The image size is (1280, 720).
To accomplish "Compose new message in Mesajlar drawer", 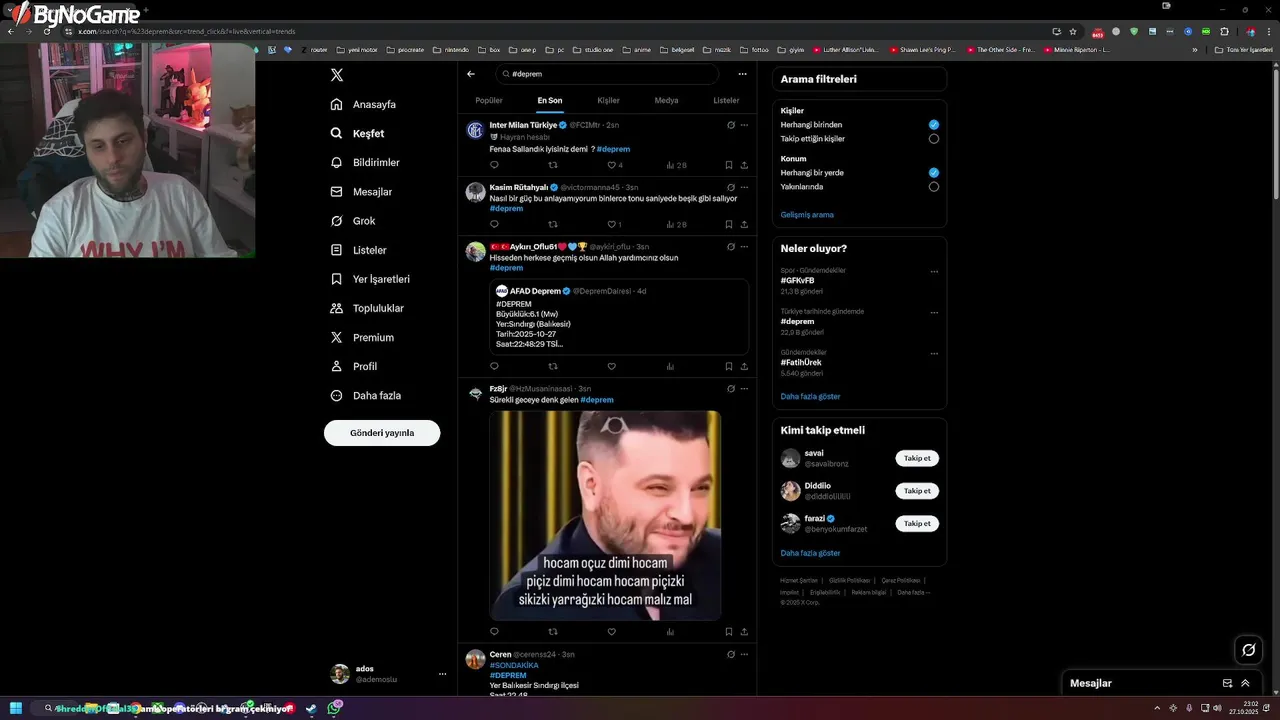I will click(1227, 683).
